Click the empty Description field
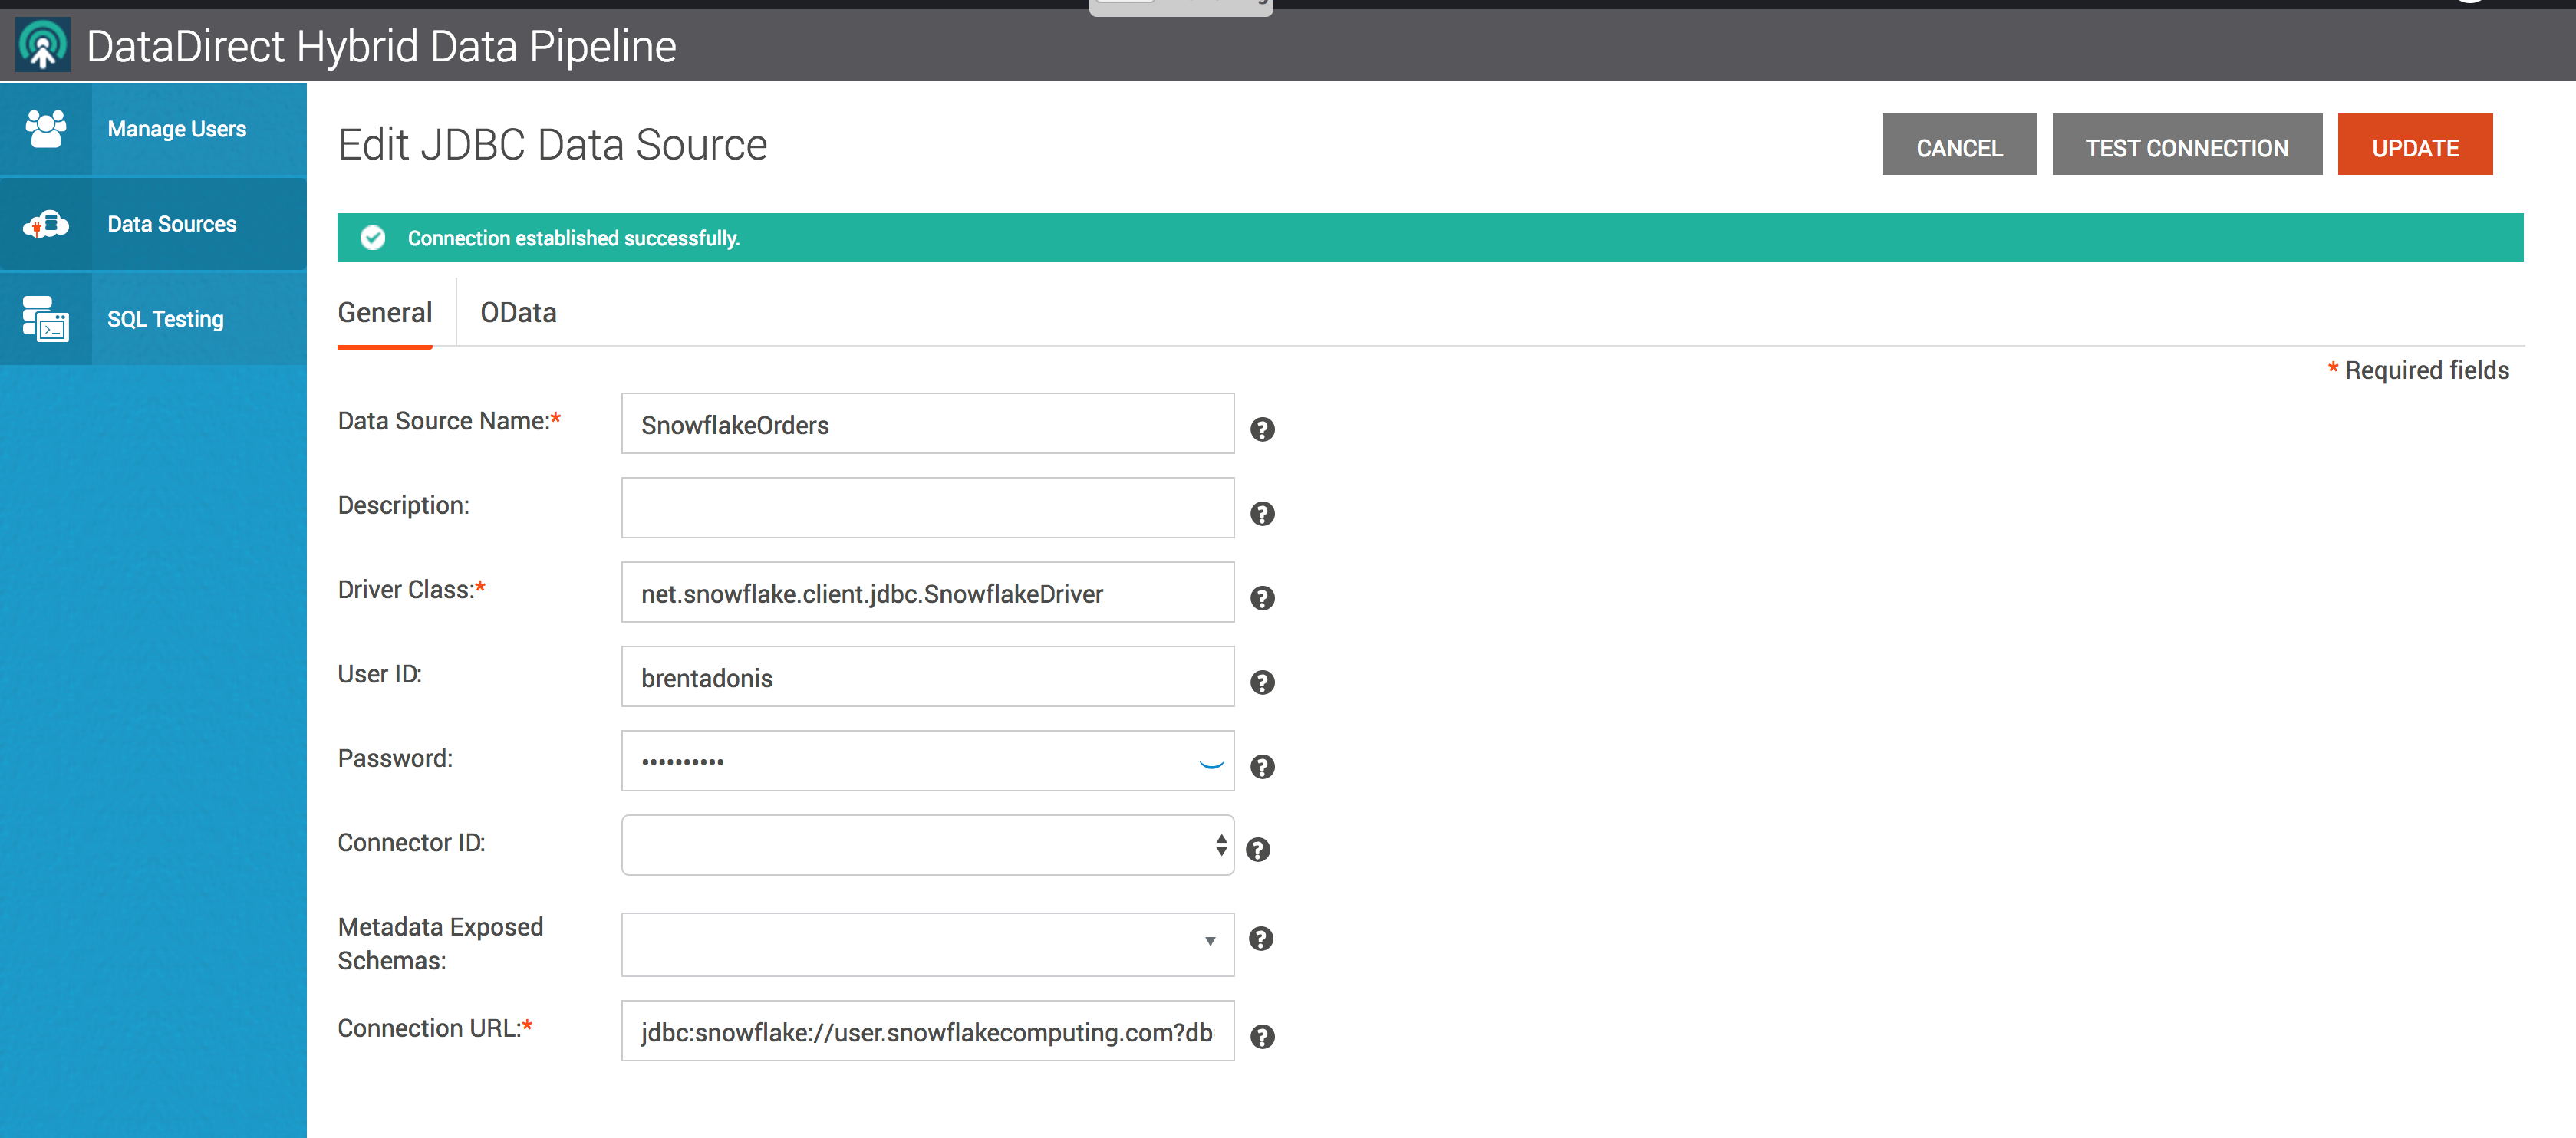The width and height of the screenshot is (2576, 1138). pyautogui.click(x=927, y=507)
